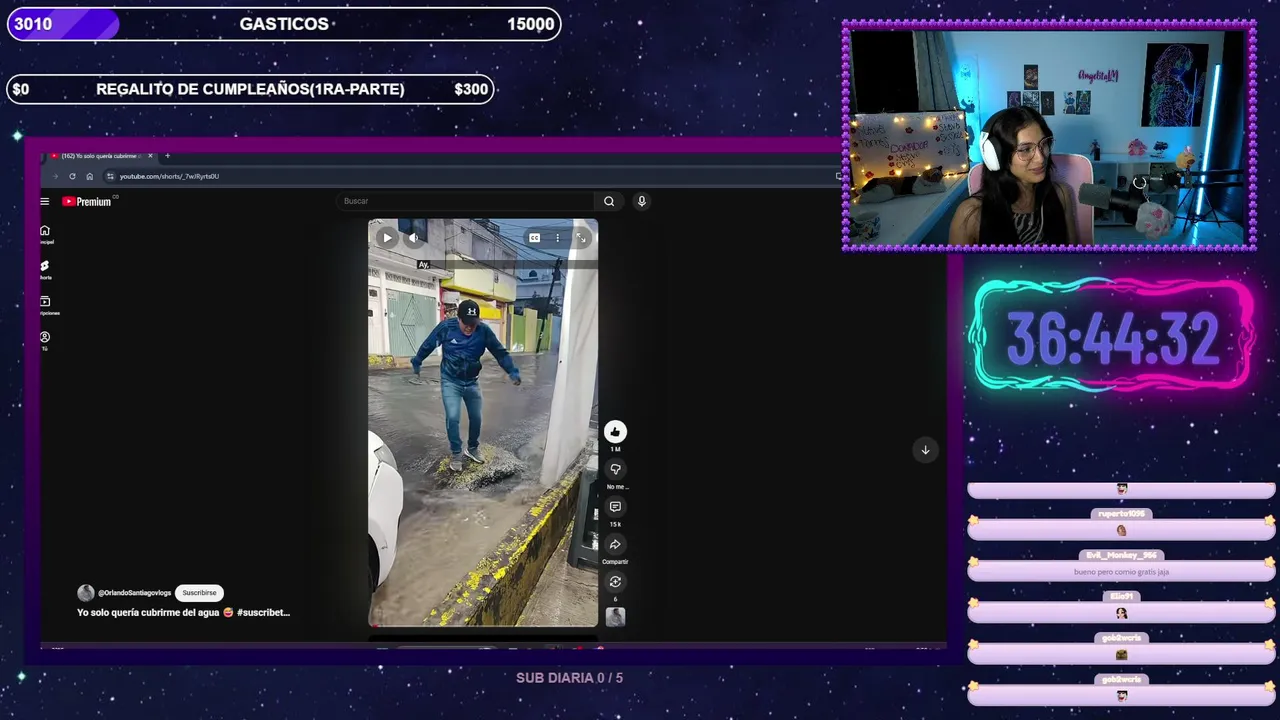Click the SUB DIARIA 0 / 5 counter

[x=569, y=678]
